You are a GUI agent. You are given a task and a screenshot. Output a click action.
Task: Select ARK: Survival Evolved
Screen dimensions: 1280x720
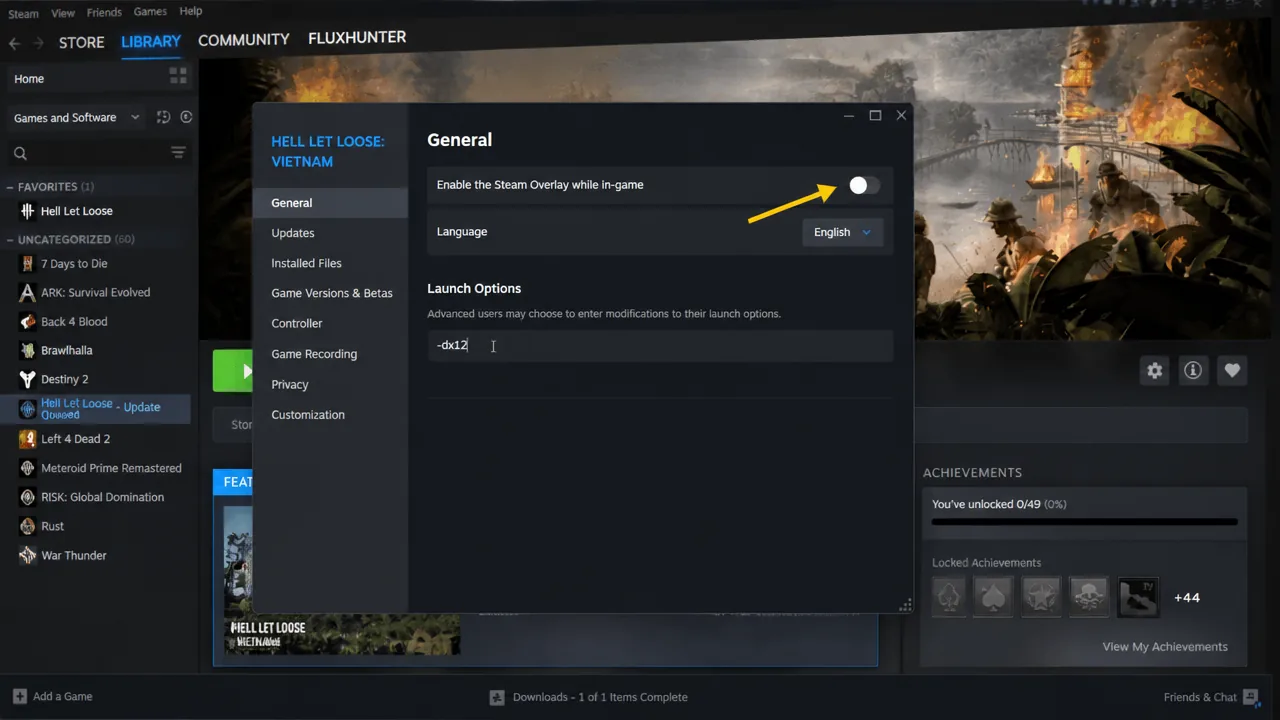coord(95,293)
